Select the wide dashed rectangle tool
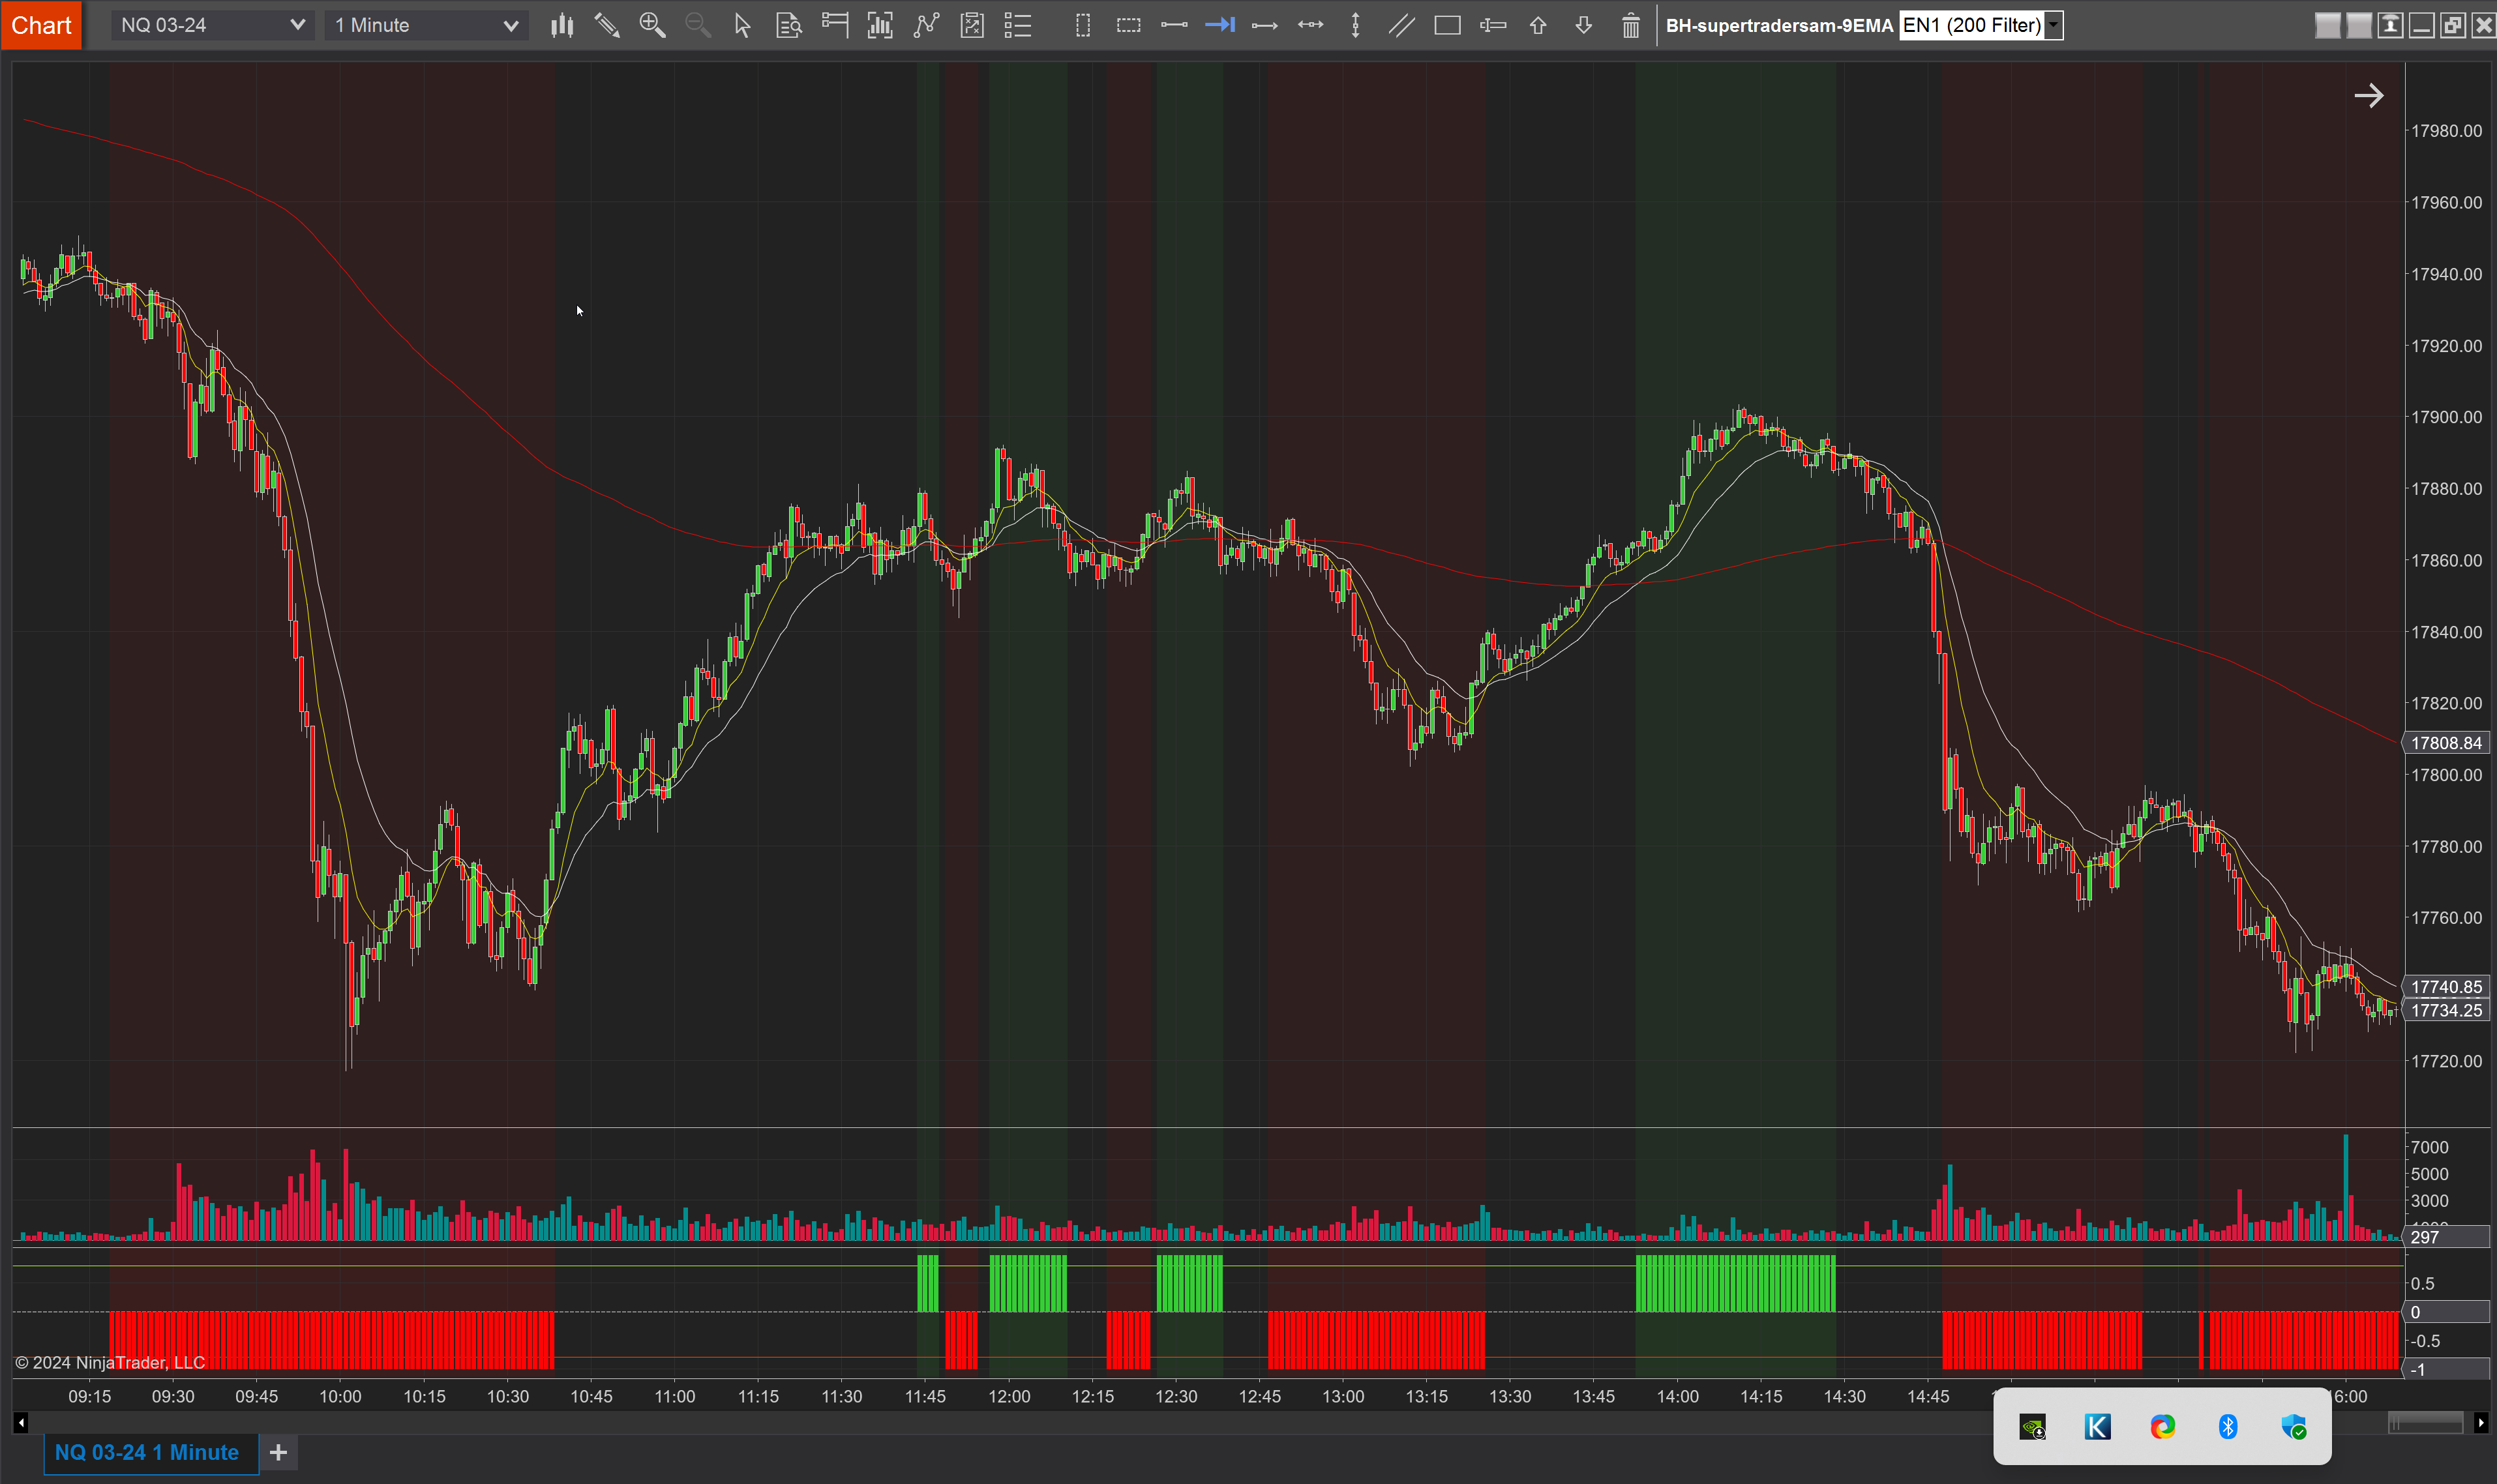 1129,25
